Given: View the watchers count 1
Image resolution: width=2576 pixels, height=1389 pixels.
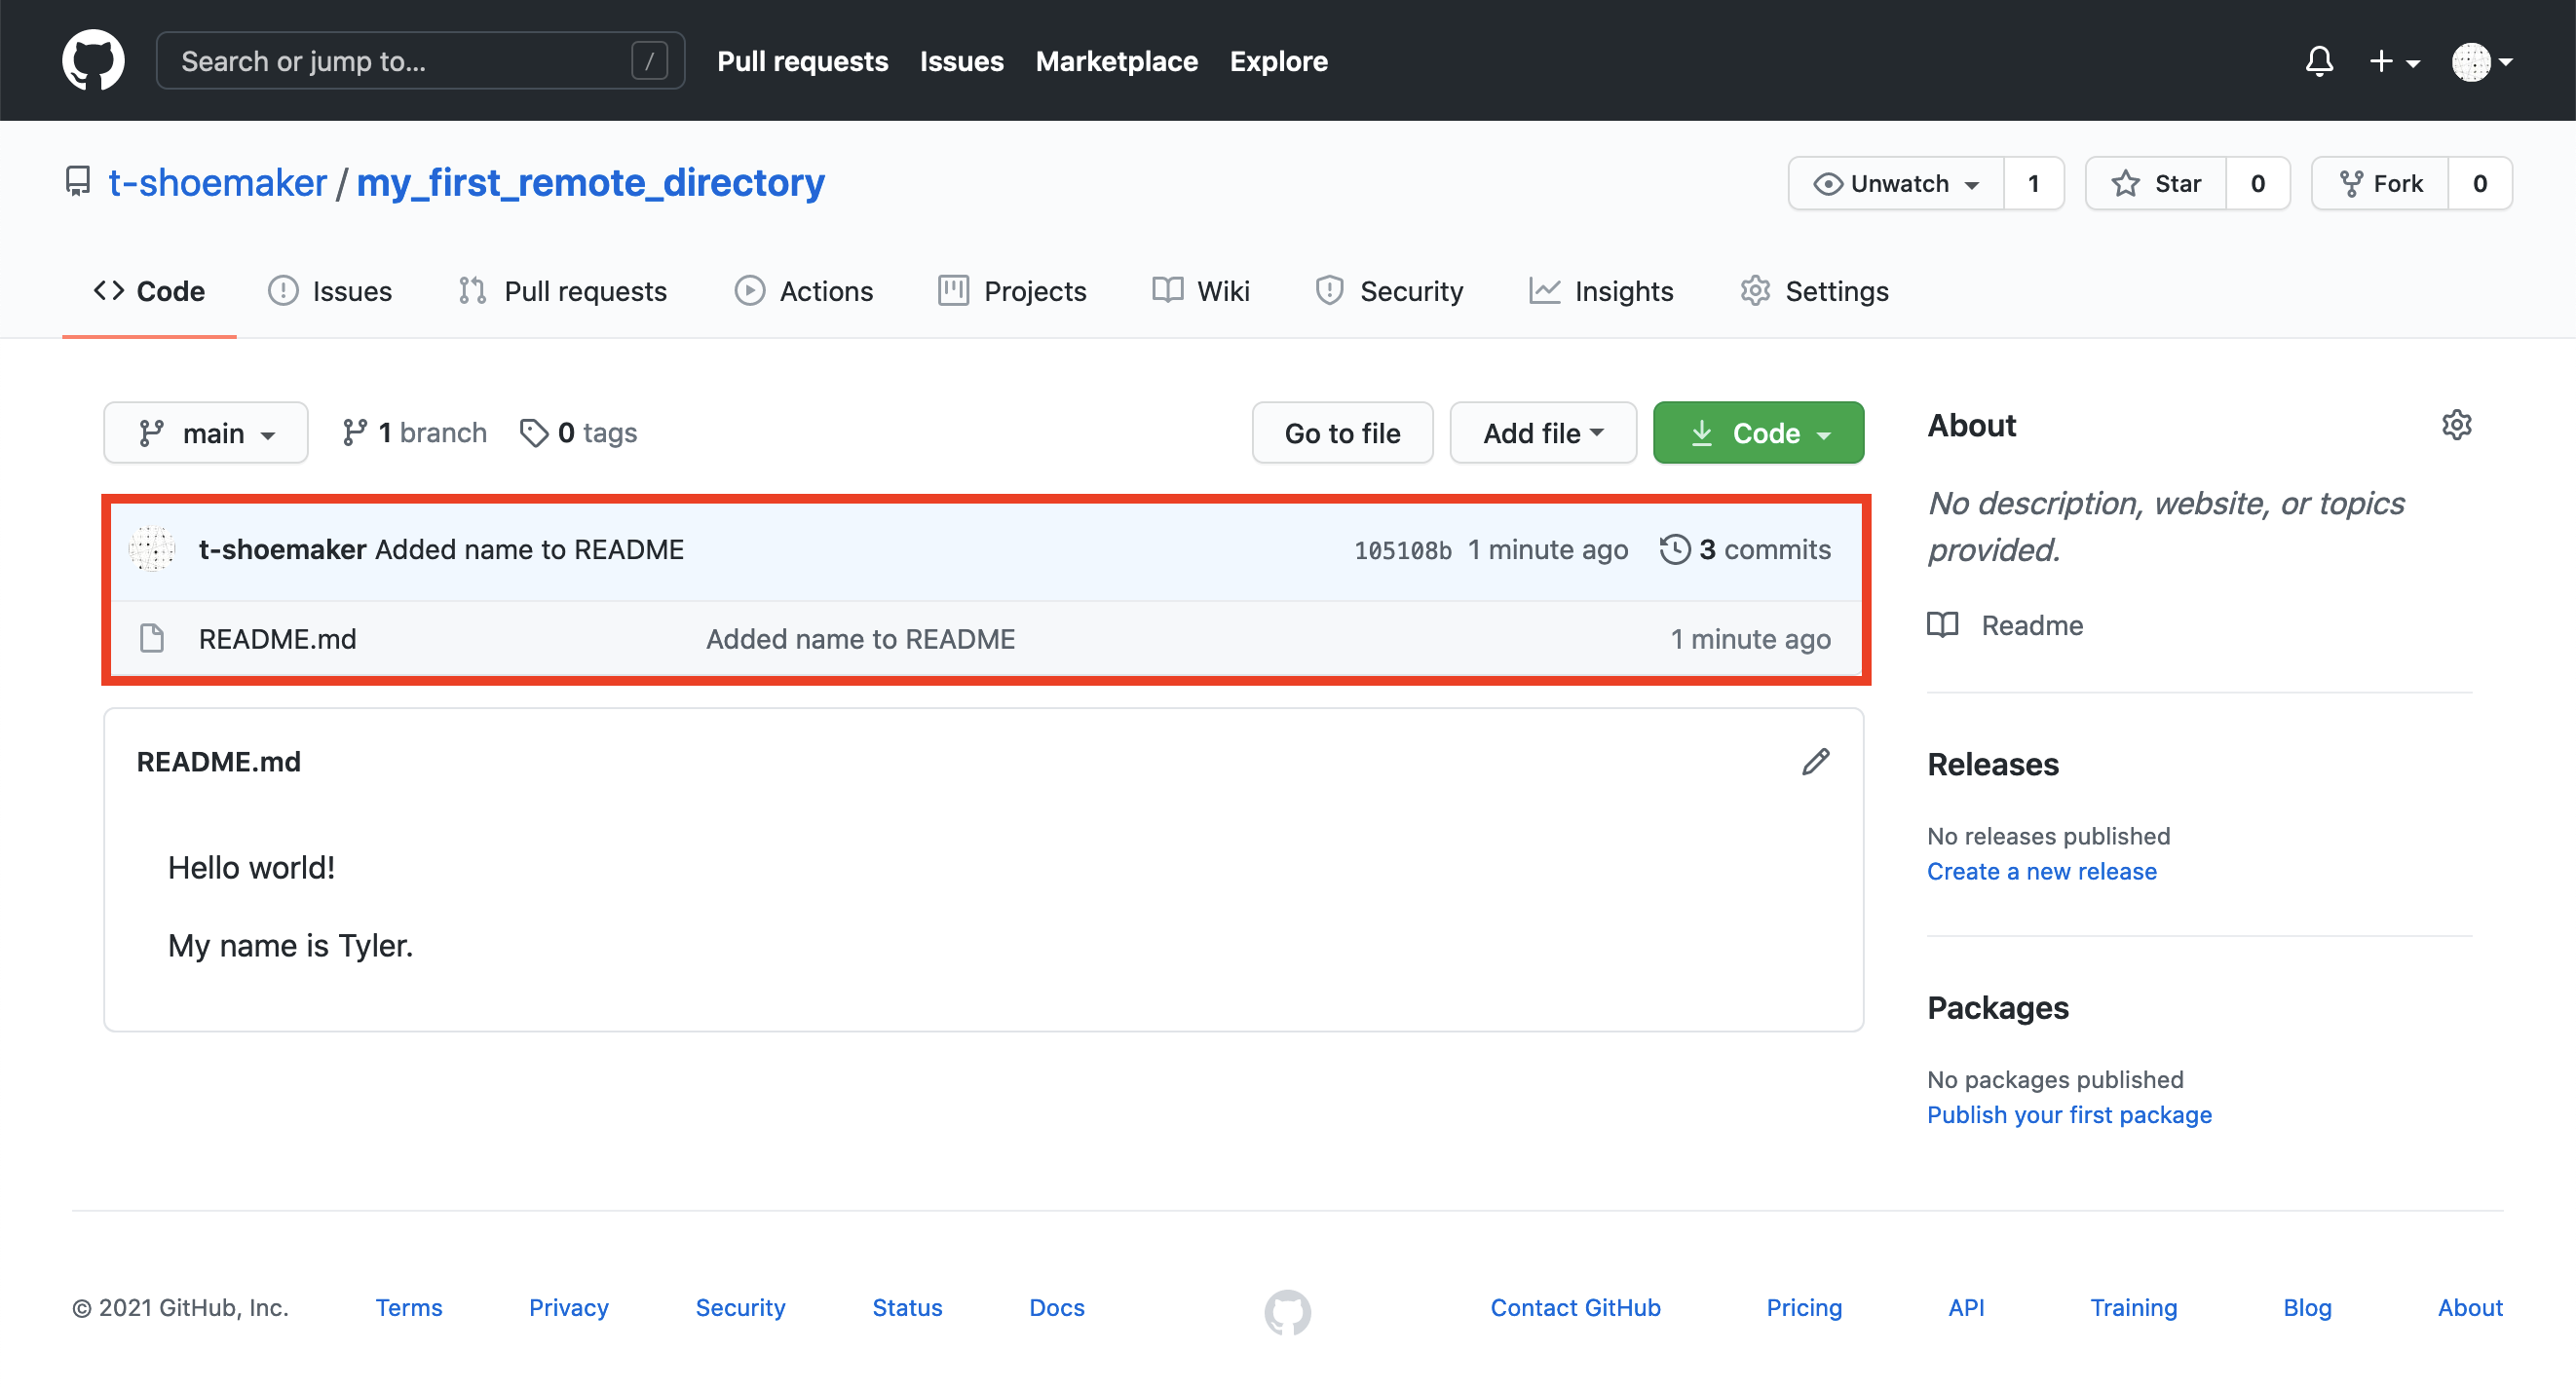Looking at the screenshot, I should point(2034,183).
